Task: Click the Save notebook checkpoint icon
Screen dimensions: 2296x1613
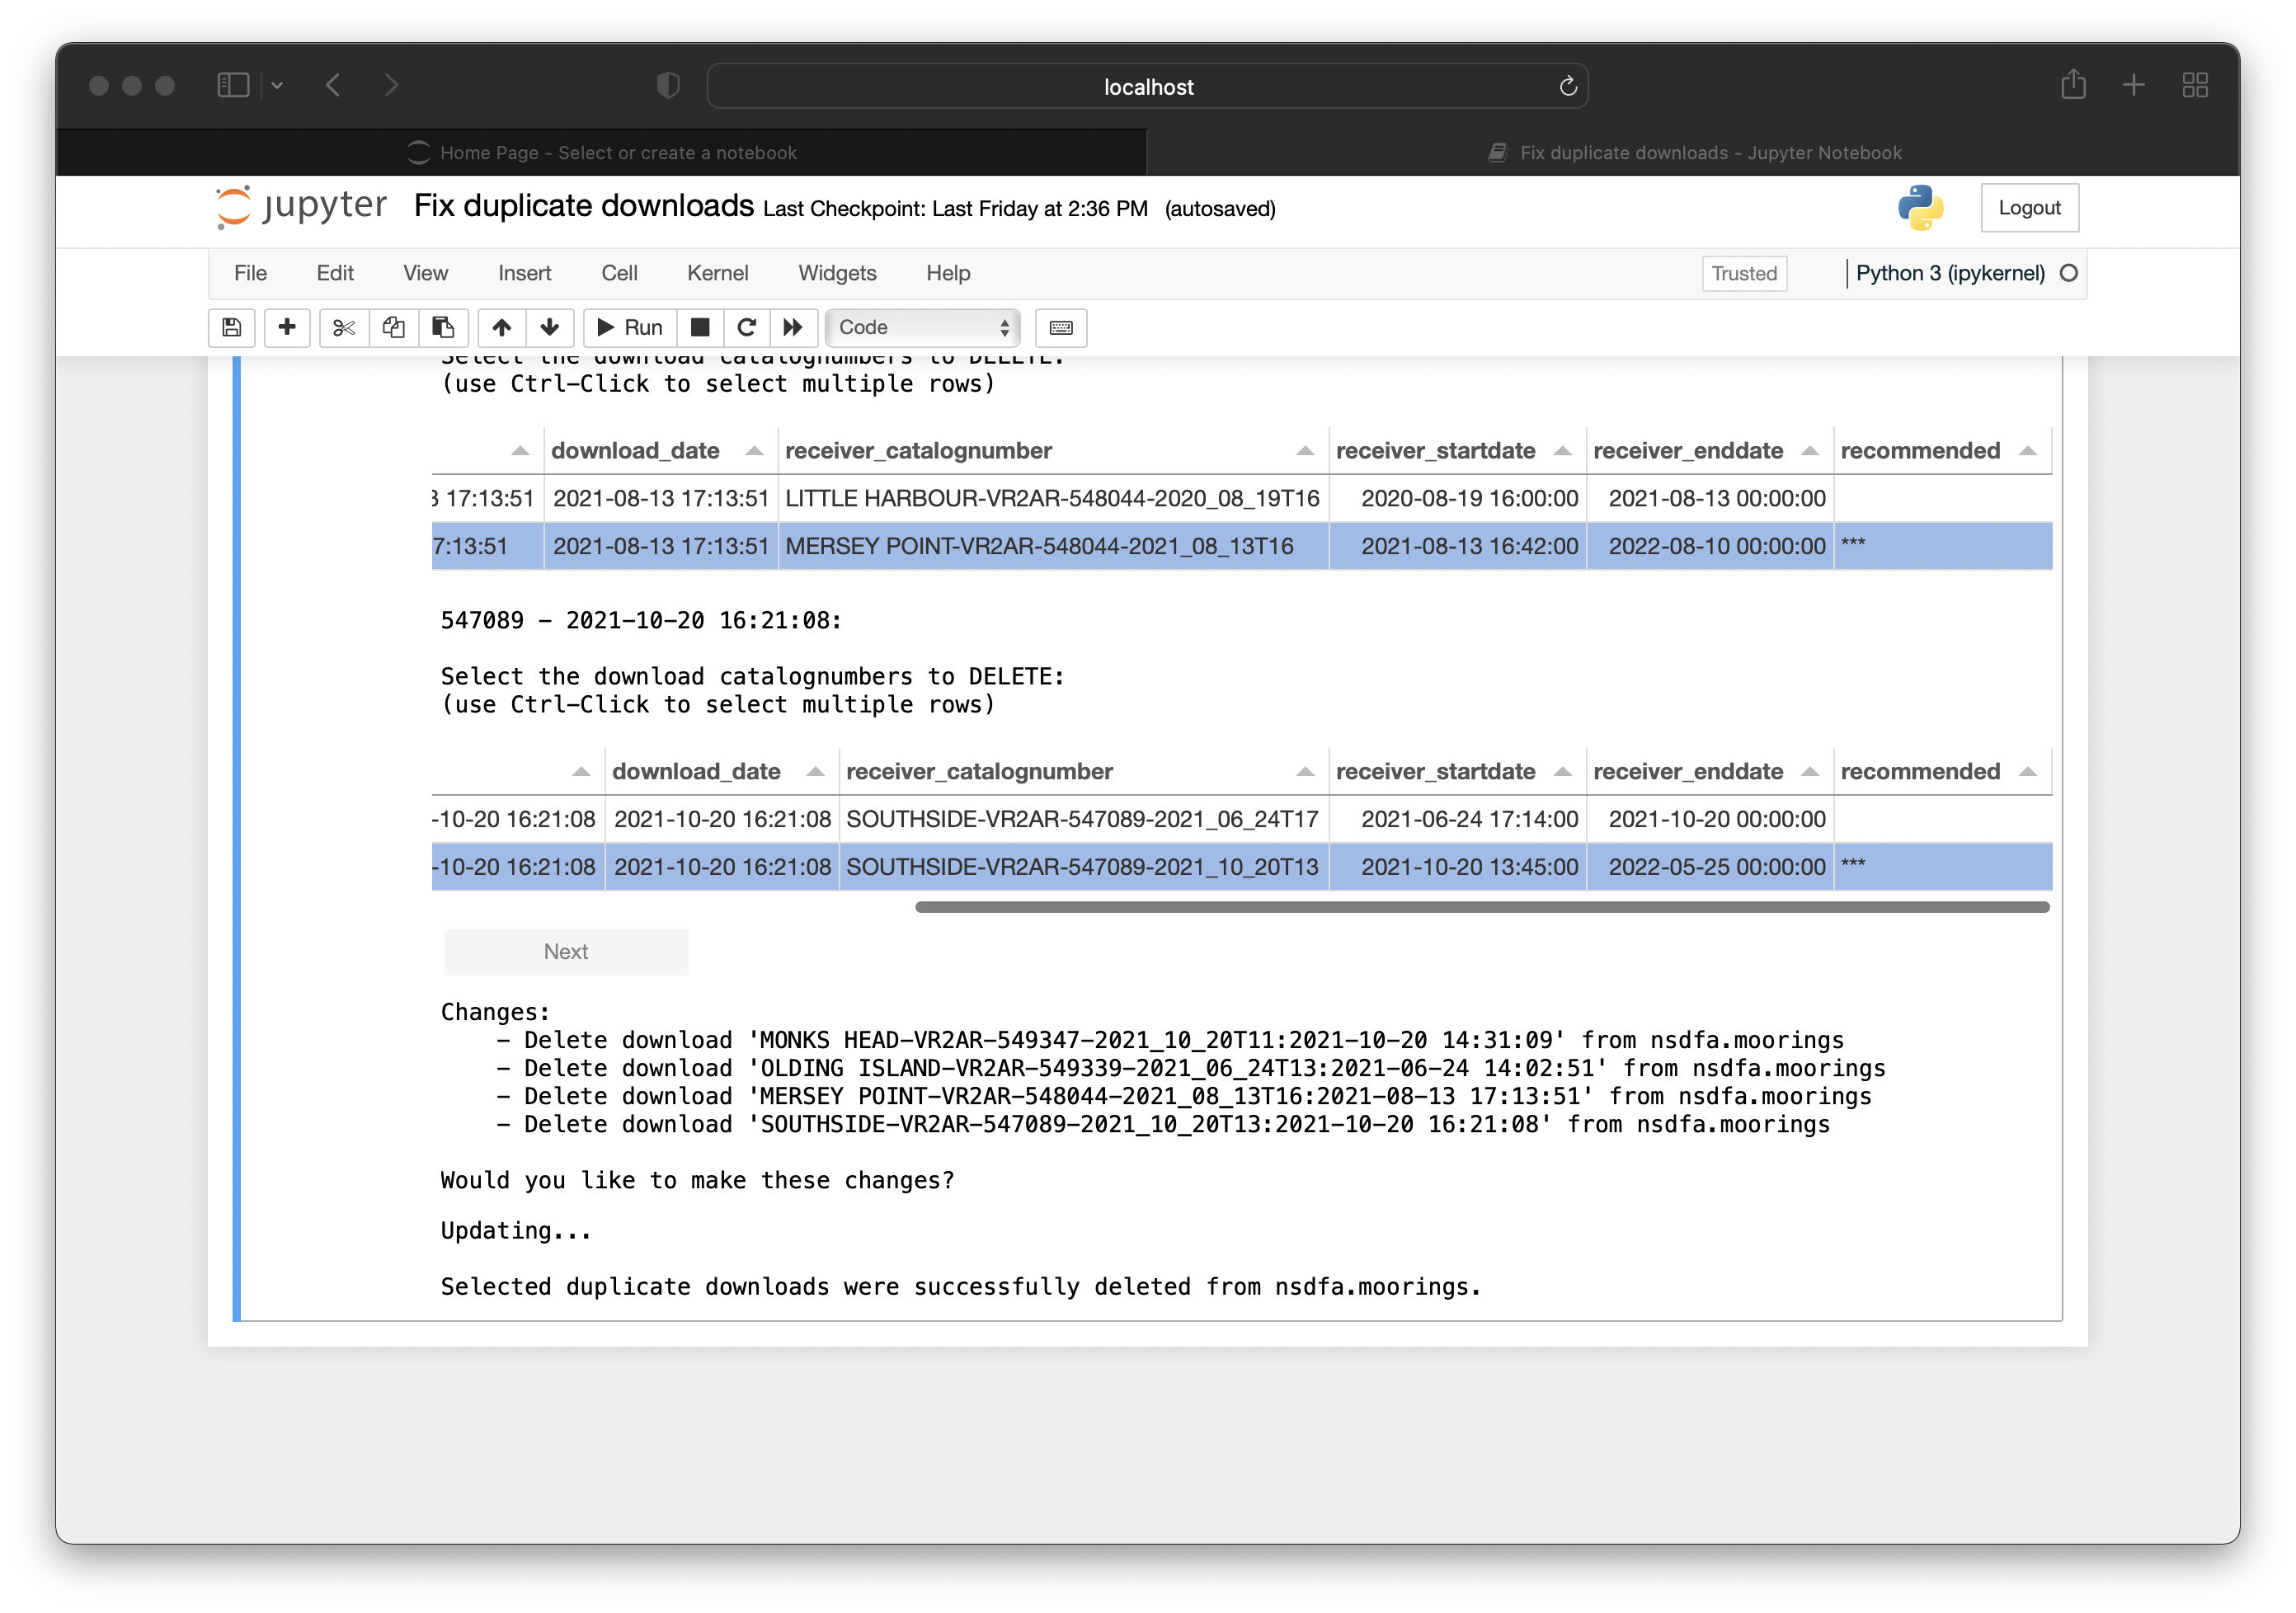Action: pyautogui.click(x=234, y=327)
